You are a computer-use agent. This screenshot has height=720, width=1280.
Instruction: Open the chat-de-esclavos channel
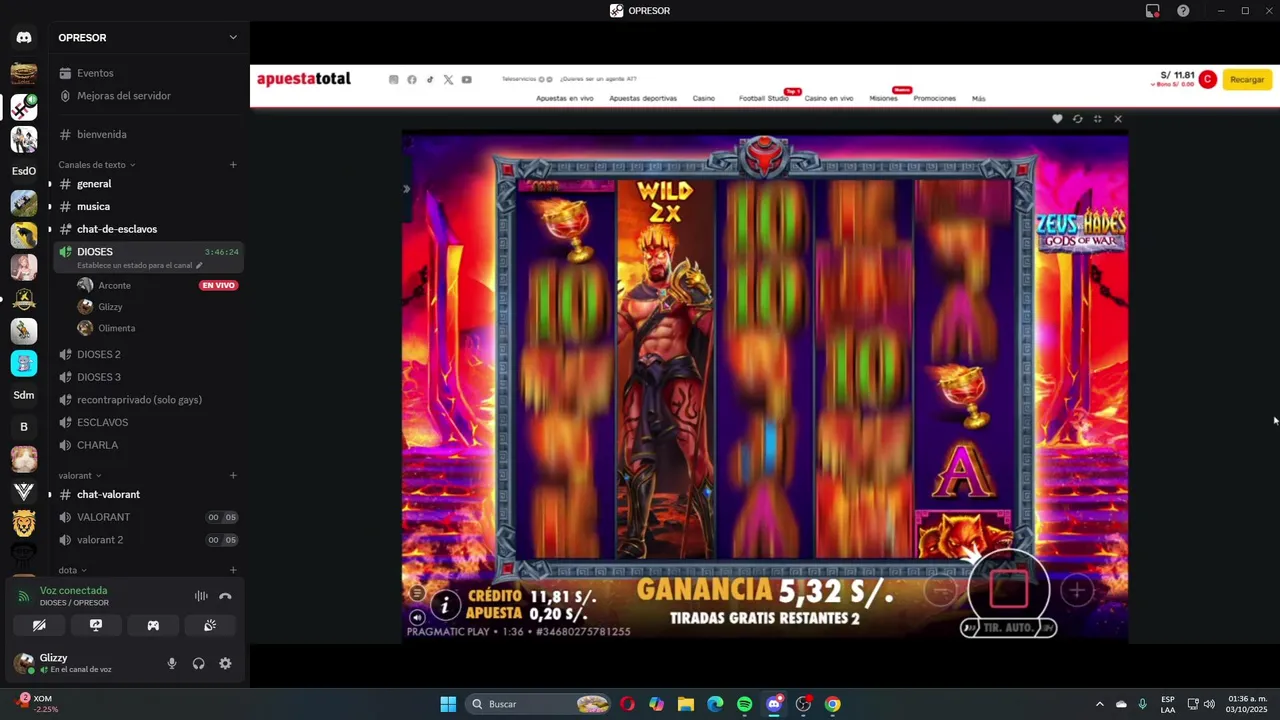click(x=148, y=229)
